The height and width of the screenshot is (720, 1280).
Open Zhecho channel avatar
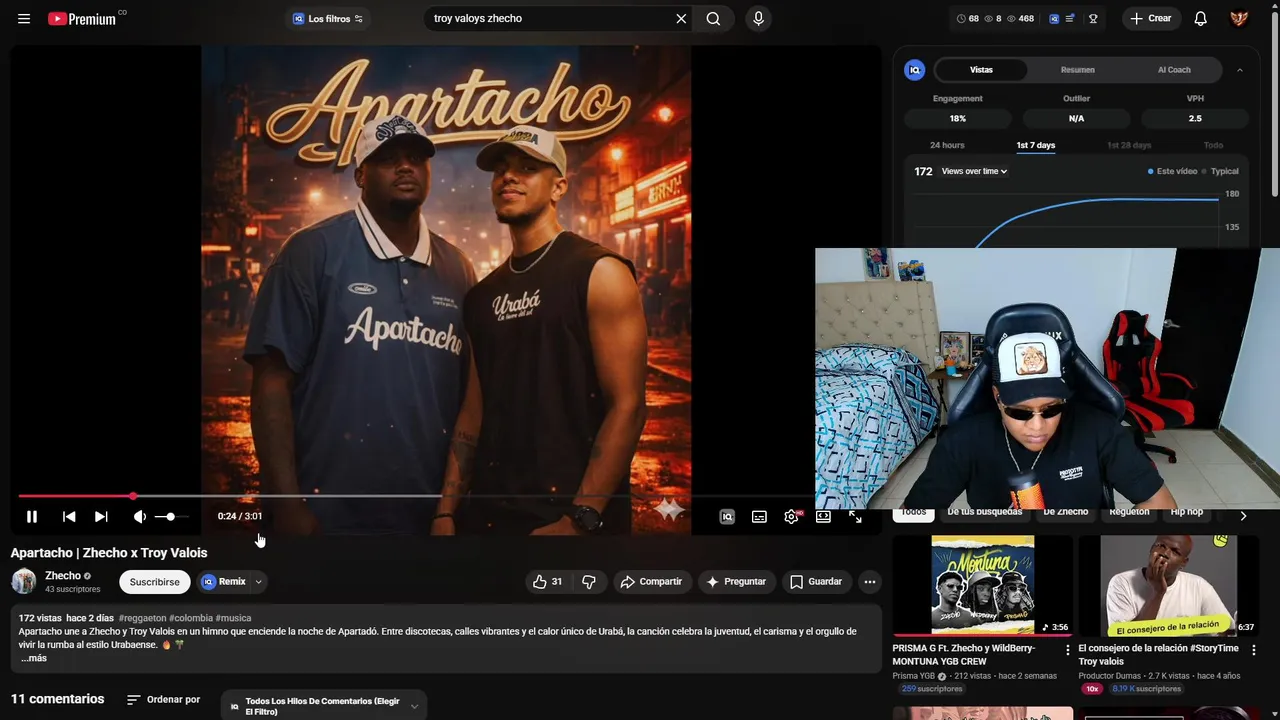(x=24, y=581)
